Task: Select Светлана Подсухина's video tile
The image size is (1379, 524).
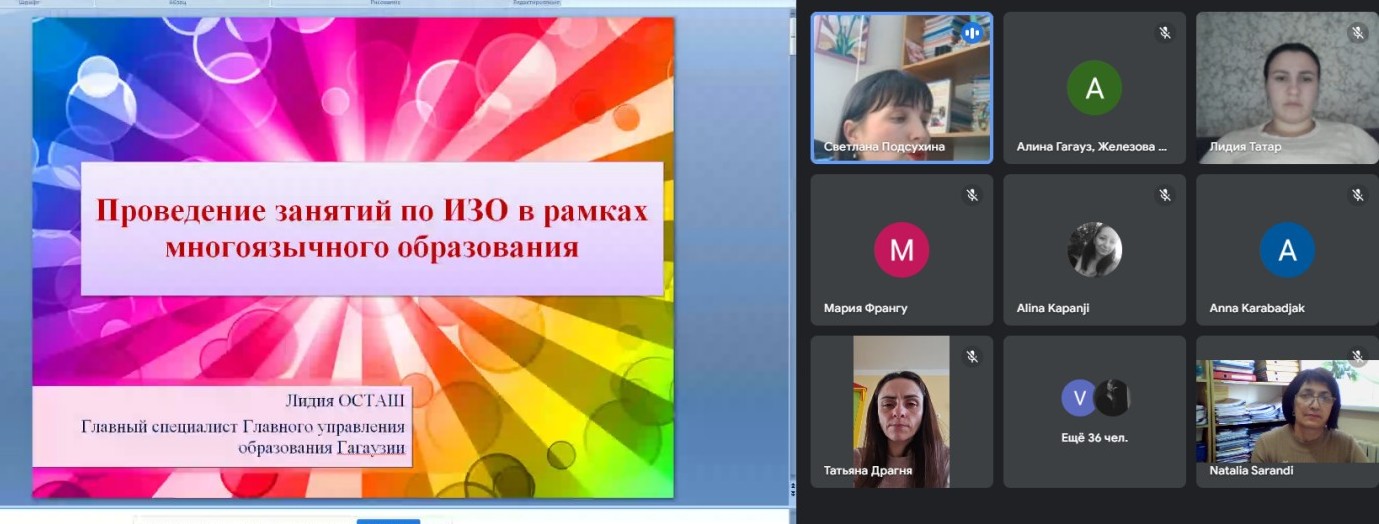Action: [901, 87]
